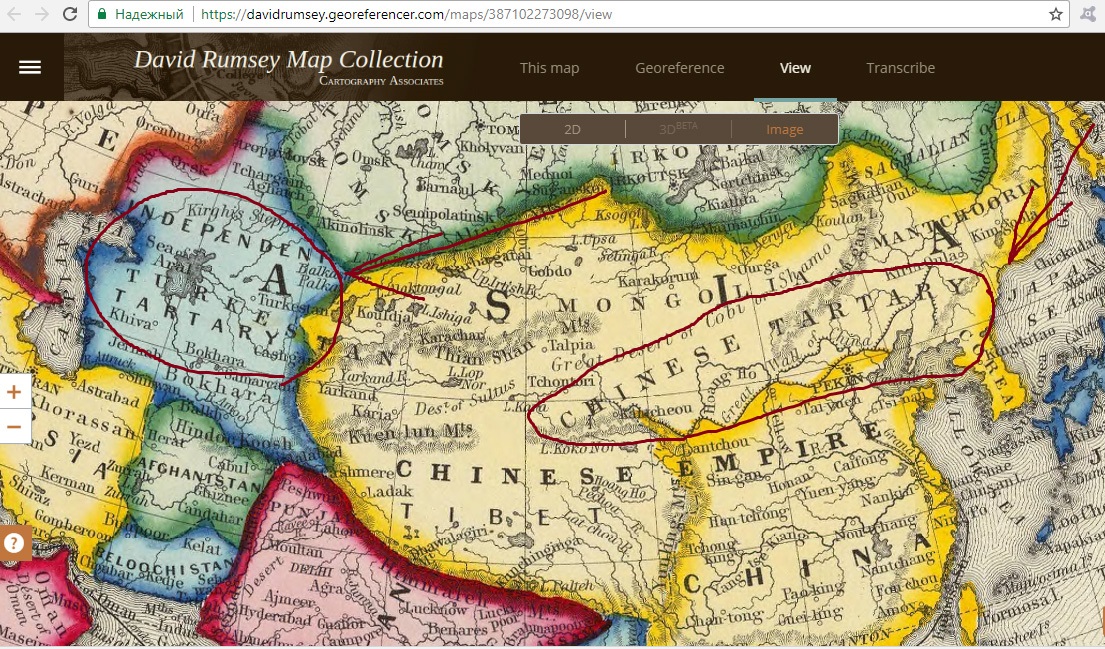Open the Transcribe tab
Image resolution: width=1105 pixels, height=649 pixels.
click(901, 68)
